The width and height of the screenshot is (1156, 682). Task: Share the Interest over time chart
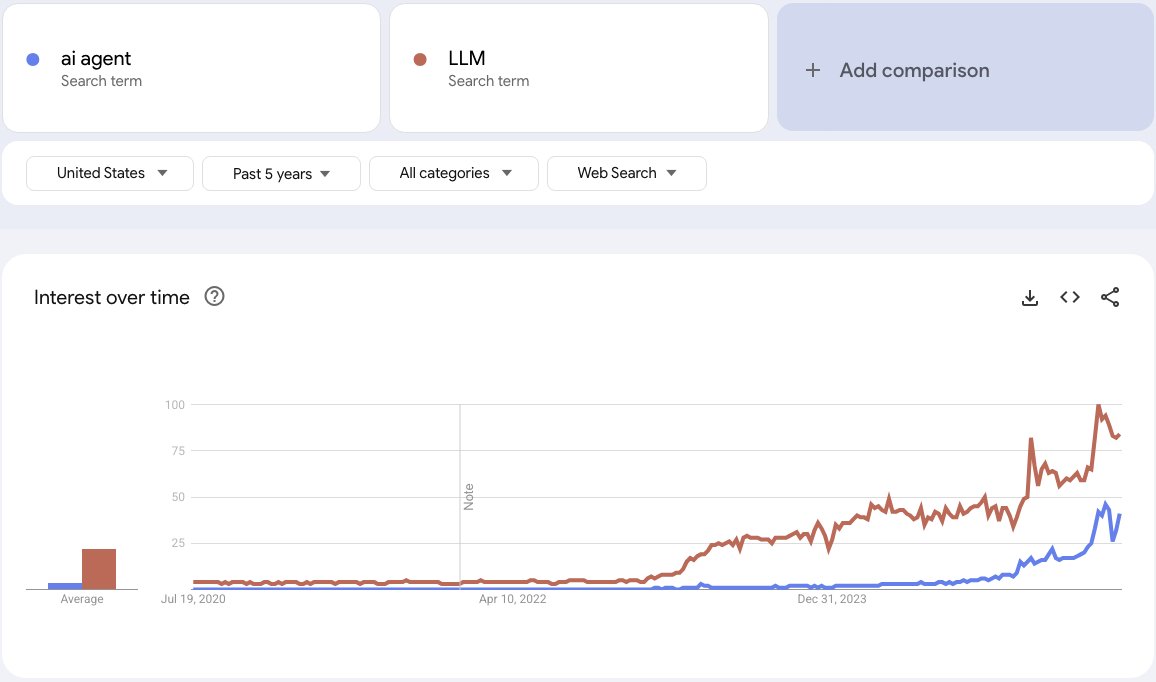pyautogui.click(x=1110, y=297)
